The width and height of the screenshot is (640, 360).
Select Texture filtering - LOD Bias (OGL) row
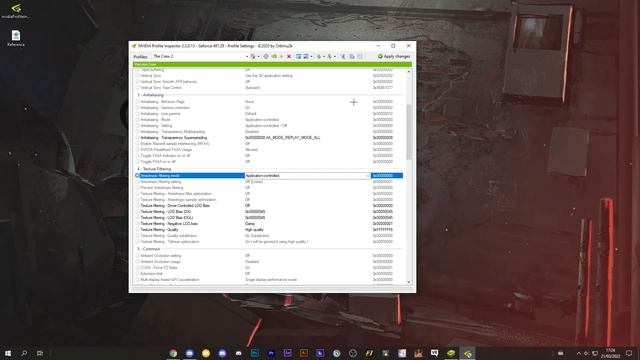point(269,218)
